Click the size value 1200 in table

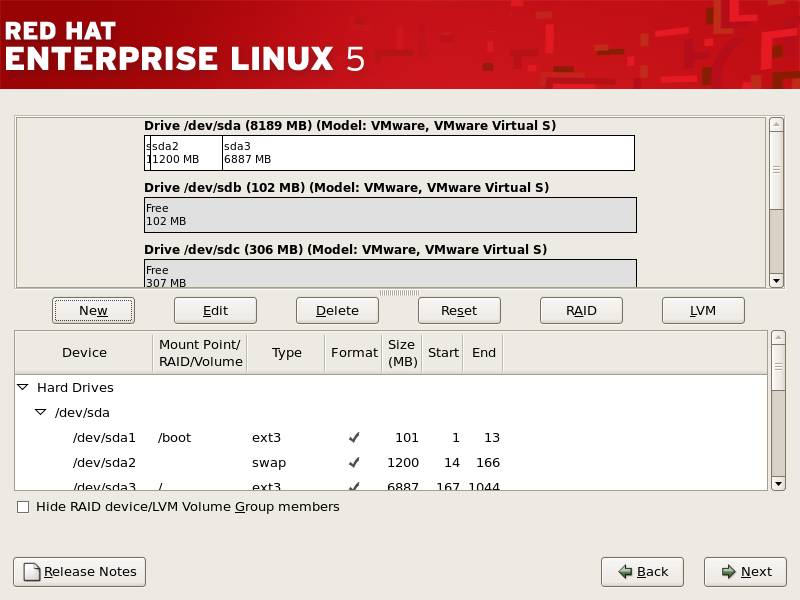pyautogui.click(x=403, y=463)
